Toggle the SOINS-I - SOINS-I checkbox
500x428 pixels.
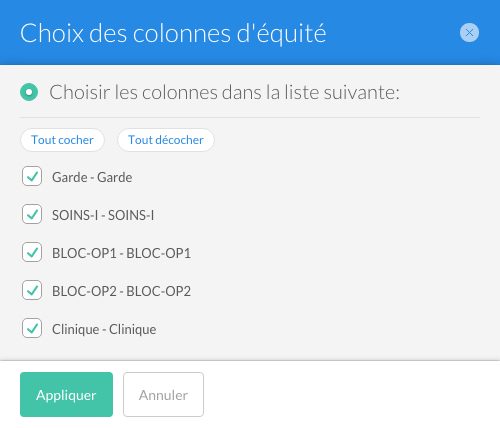click(32, 214)
